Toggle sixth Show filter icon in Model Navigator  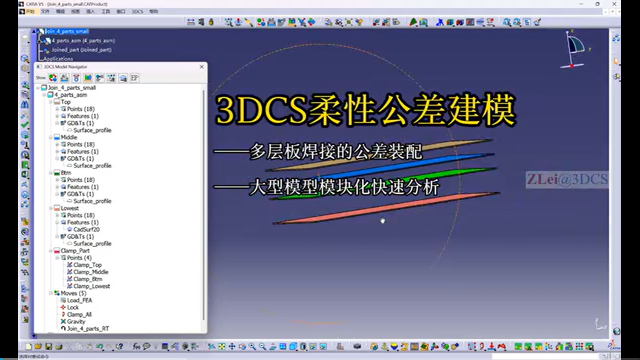[111, 78]
